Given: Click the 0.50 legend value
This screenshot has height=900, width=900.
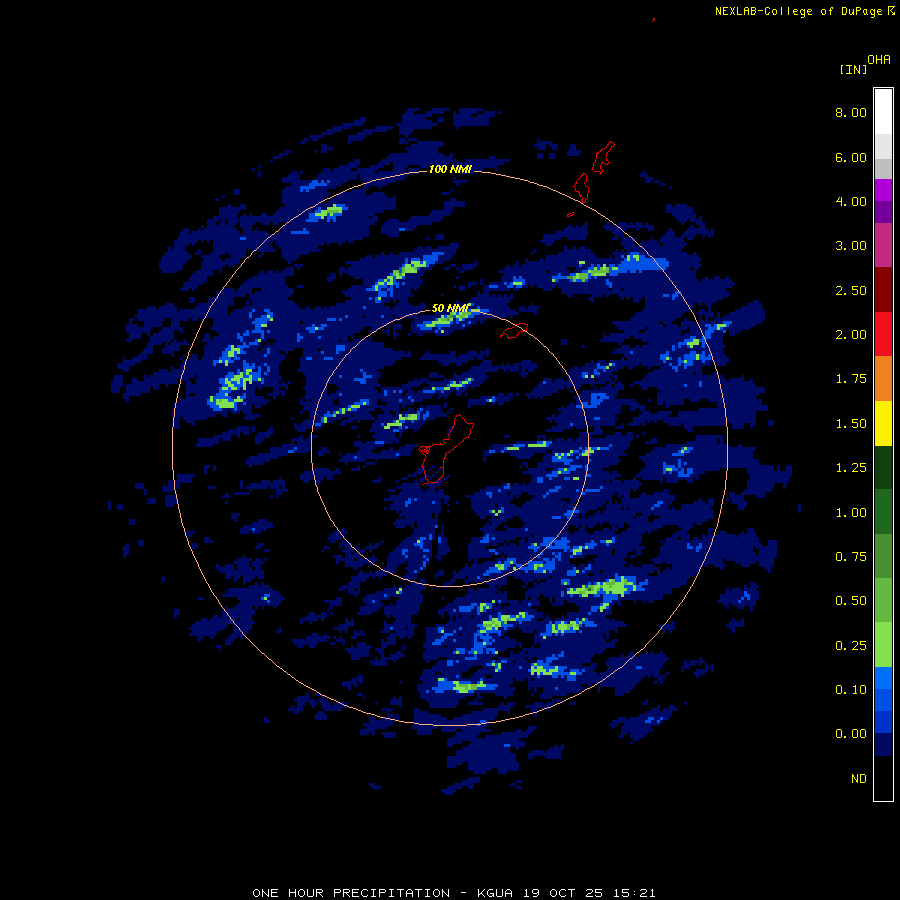Looking at the screenshot, I should tap(851, 601).
